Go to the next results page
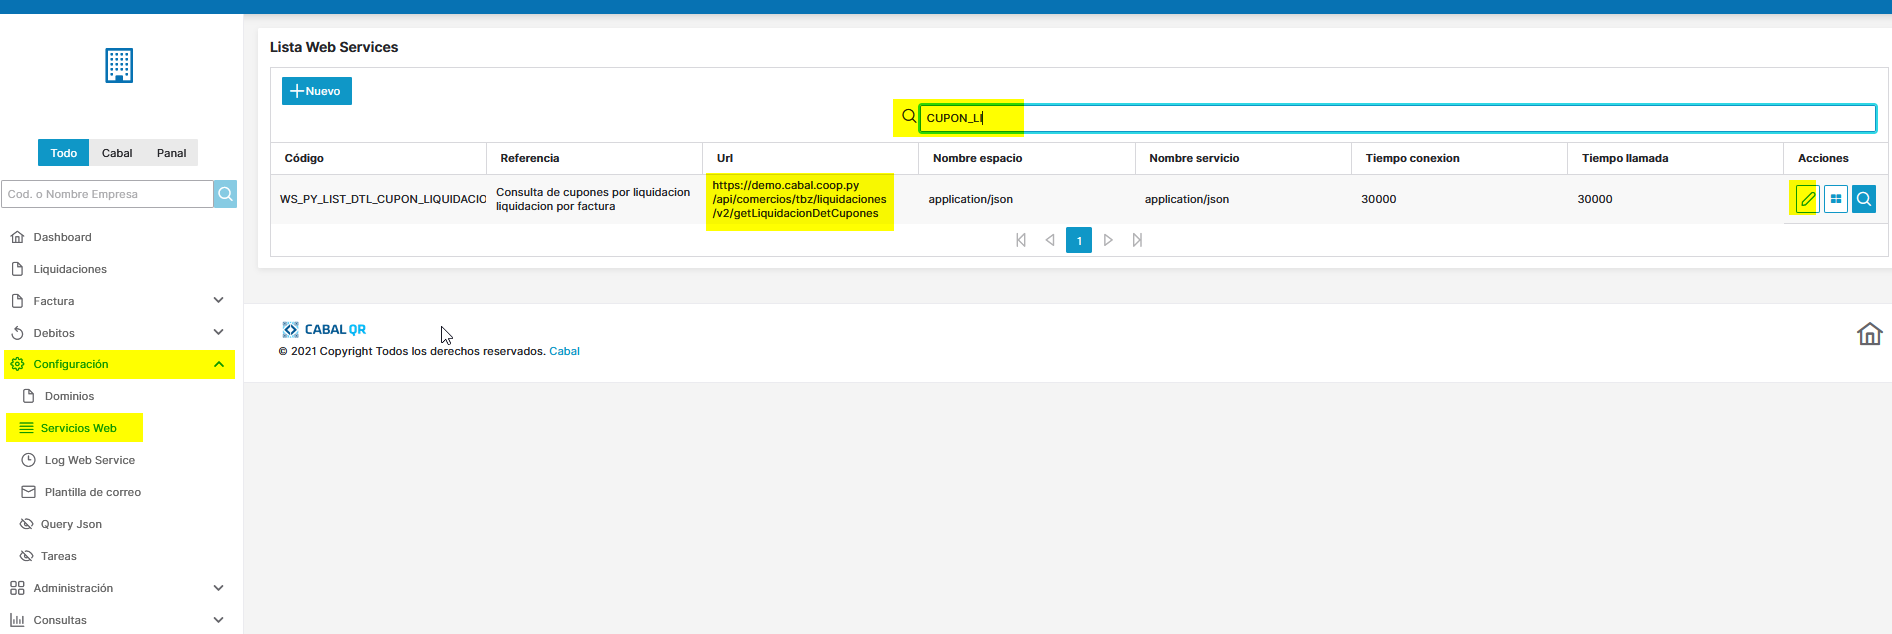The width and height of the screenshot is (1892, 634). 1108,240
